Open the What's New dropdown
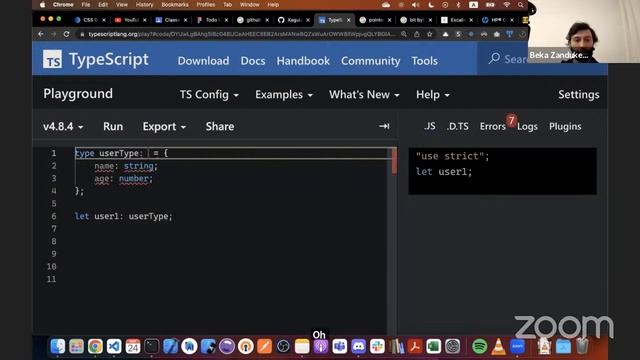The image size is (640, 360). (364, 95)
